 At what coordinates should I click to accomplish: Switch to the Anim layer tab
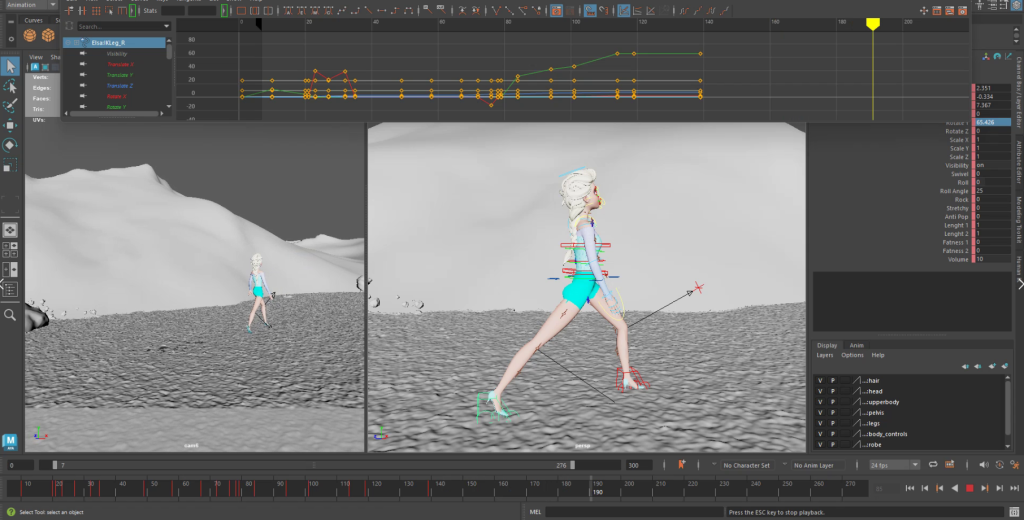pos(856,345)
